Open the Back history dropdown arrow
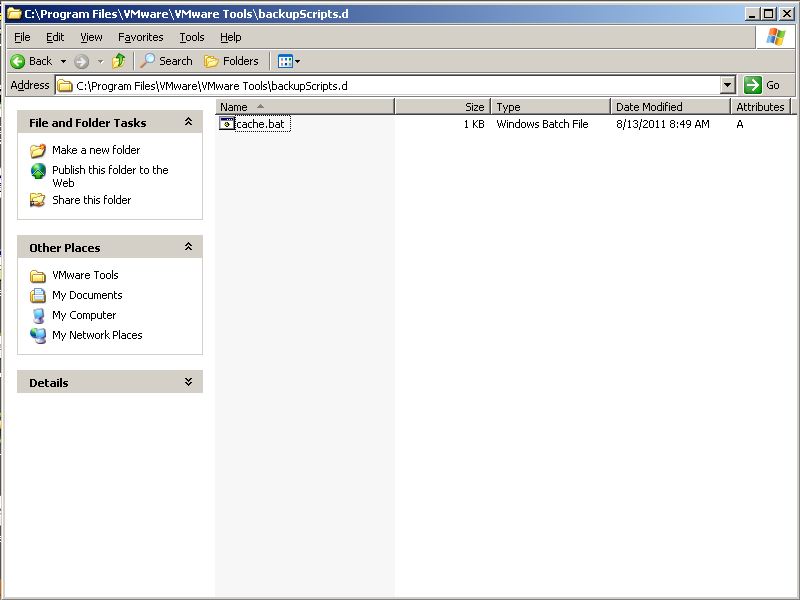The width and height of the screenshot is (800, 600). tap(63, 62)
